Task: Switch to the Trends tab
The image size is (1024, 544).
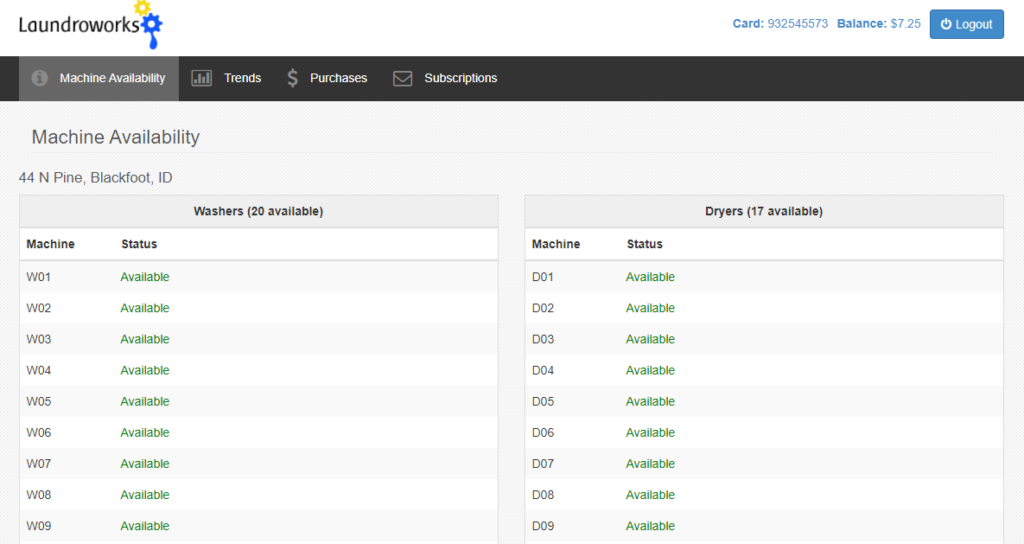Action: coord(226,78)
